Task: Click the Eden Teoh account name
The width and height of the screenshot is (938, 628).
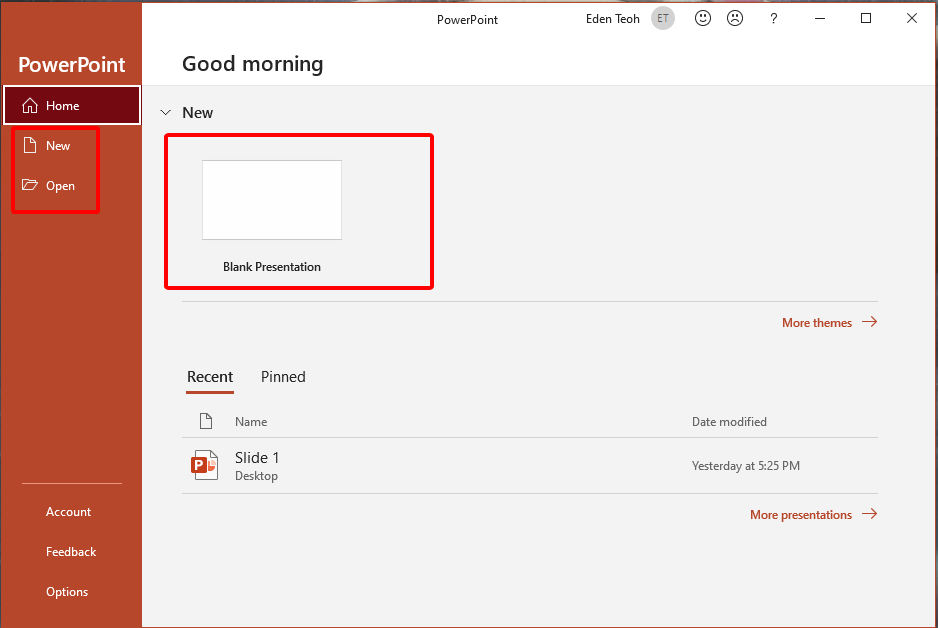Action: point(612,19)
